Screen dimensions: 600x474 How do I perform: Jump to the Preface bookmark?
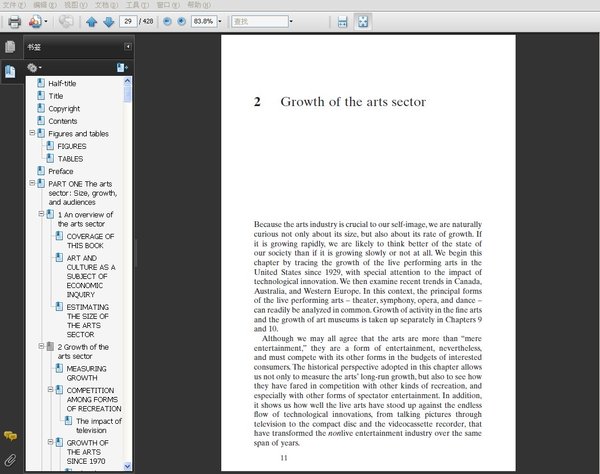point(60,171)
